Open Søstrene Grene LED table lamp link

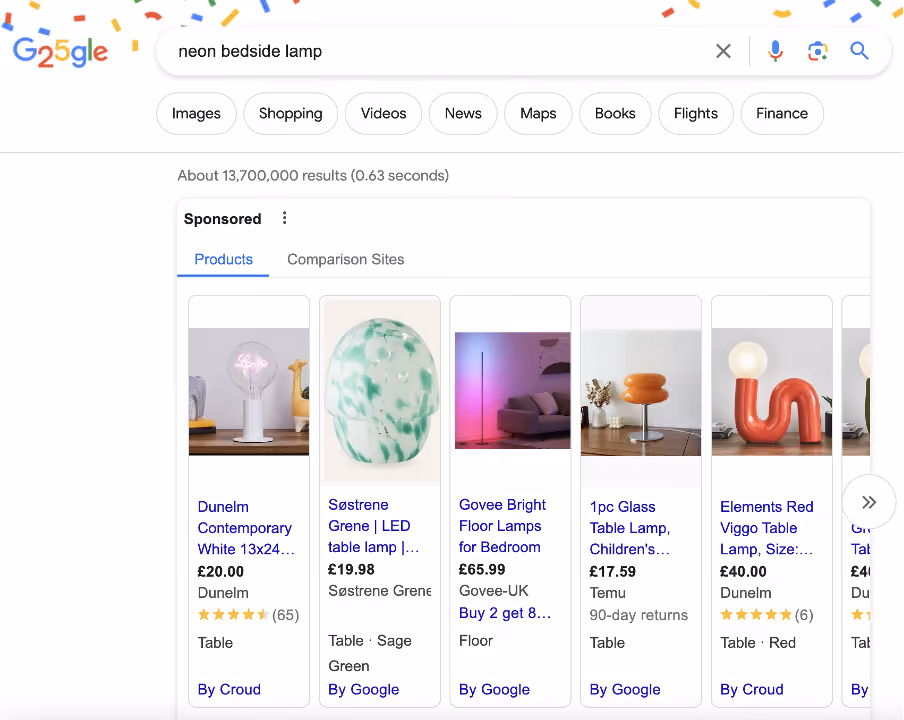click(374, 526)
